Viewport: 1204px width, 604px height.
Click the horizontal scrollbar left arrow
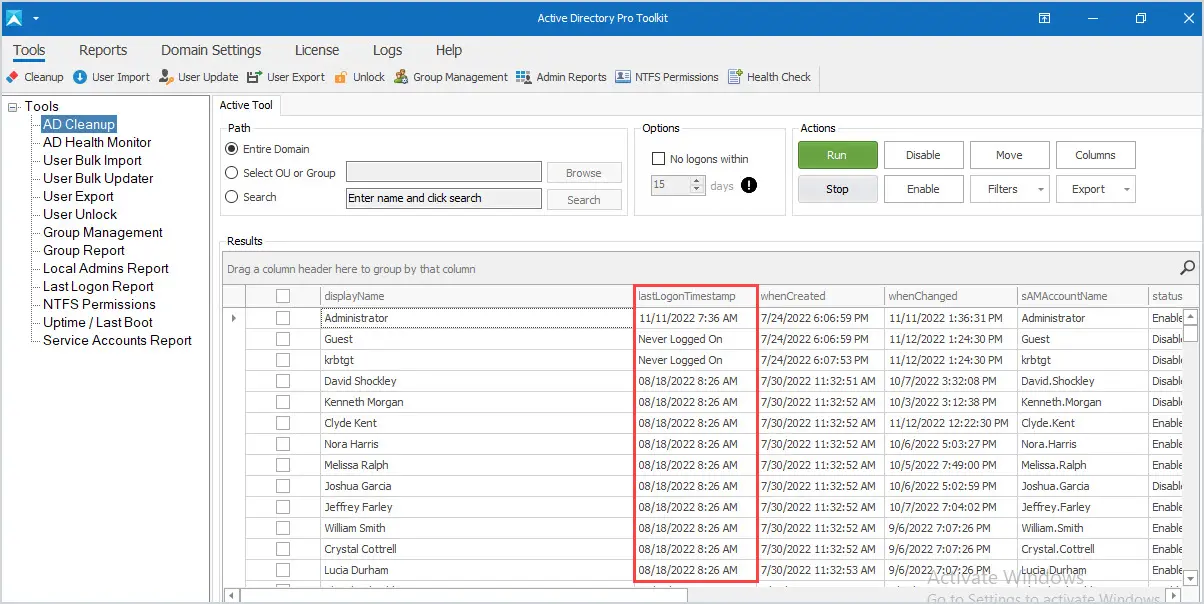tap(232, 595)
